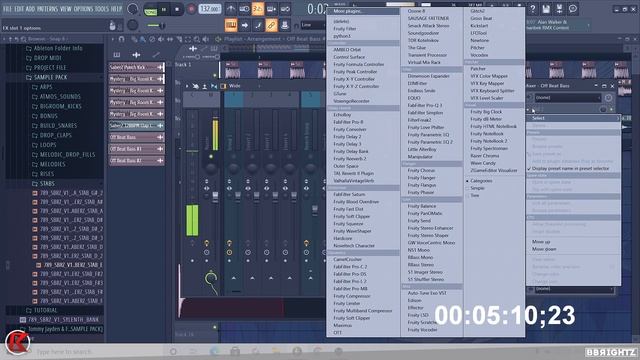Select Maximus plugin entry
Viewport: 640px width, 360px height.
pyautogui.click(x=342, y=325)
